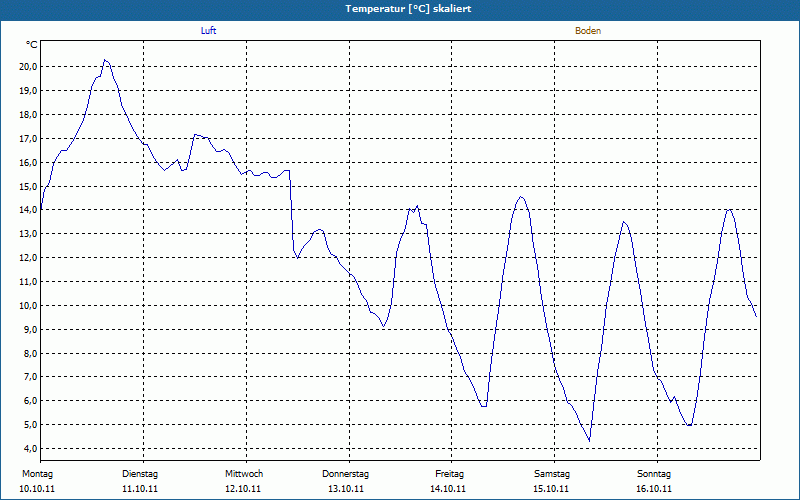Image resolution: width=800 pixels, height=500 pixels.
Task: Click the '17,0' y-axis value
Action: tap(28, 139)
